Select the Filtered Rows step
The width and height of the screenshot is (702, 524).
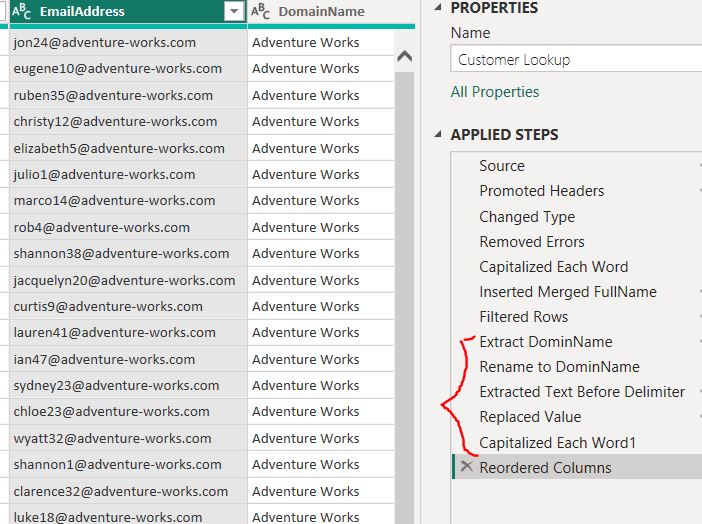tap(524, 317)
